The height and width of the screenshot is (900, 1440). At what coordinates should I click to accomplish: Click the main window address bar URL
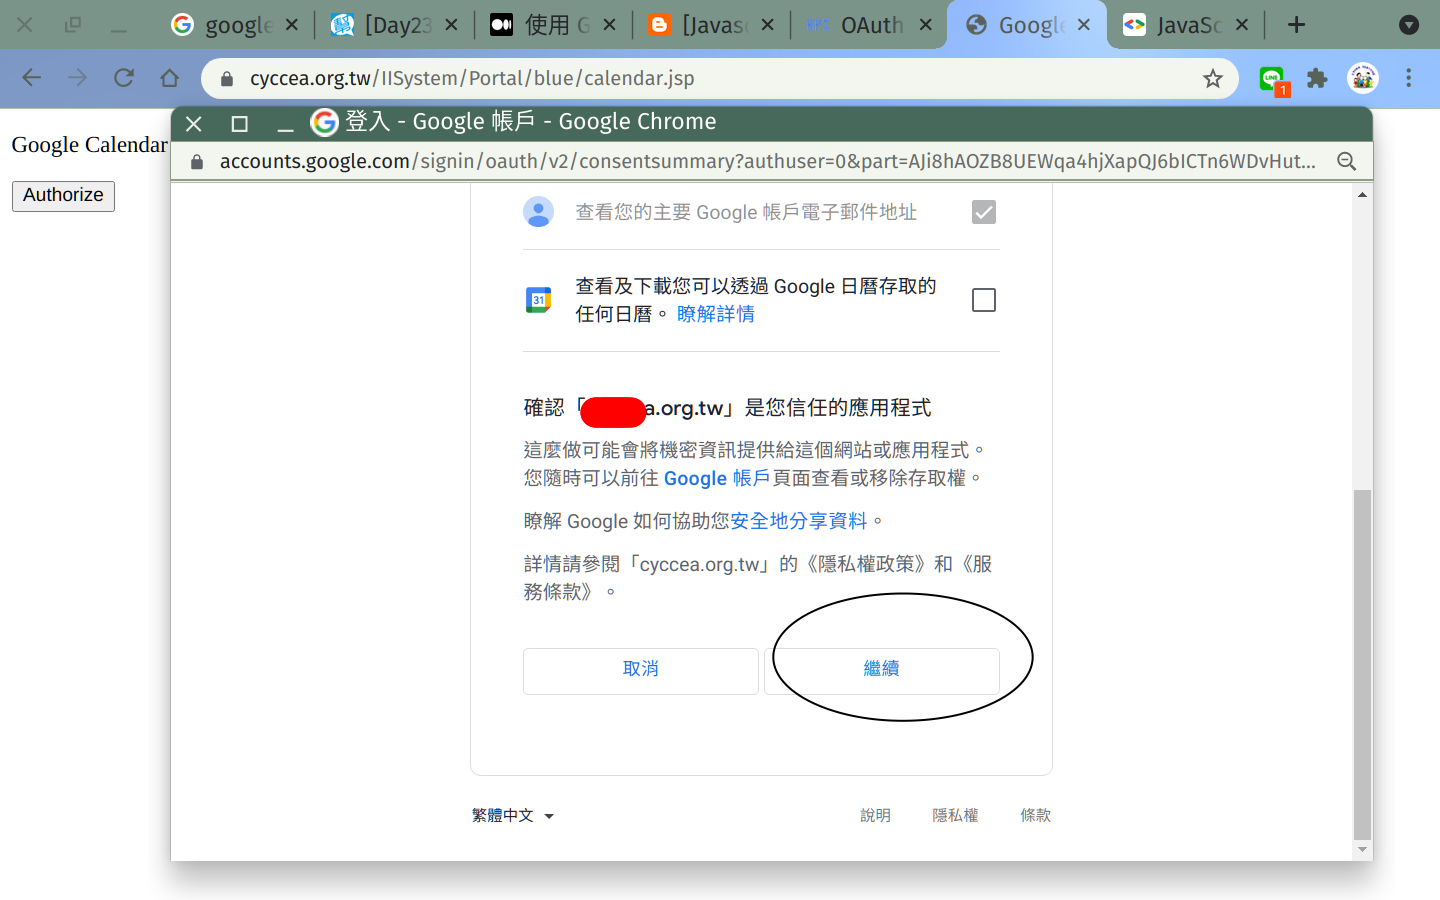(x=472, y=78)
